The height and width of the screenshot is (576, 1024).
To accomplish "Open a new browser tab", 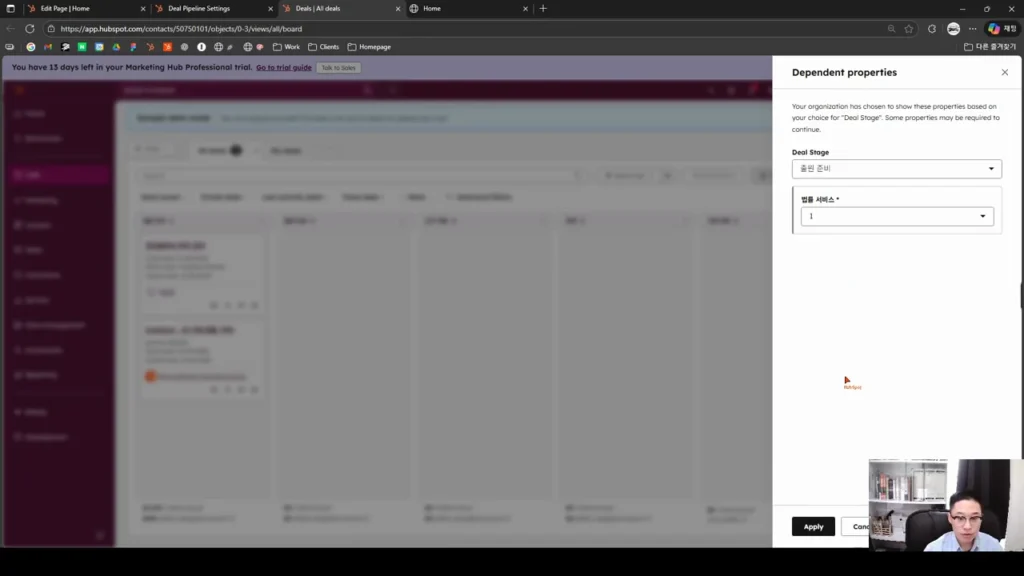I will coord(543,8).
